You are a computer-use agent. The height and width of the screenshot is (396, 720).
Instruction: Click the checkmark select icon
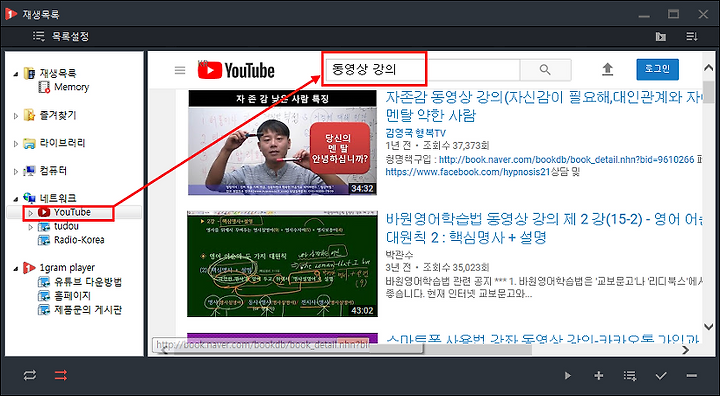[x=661, y=376]
